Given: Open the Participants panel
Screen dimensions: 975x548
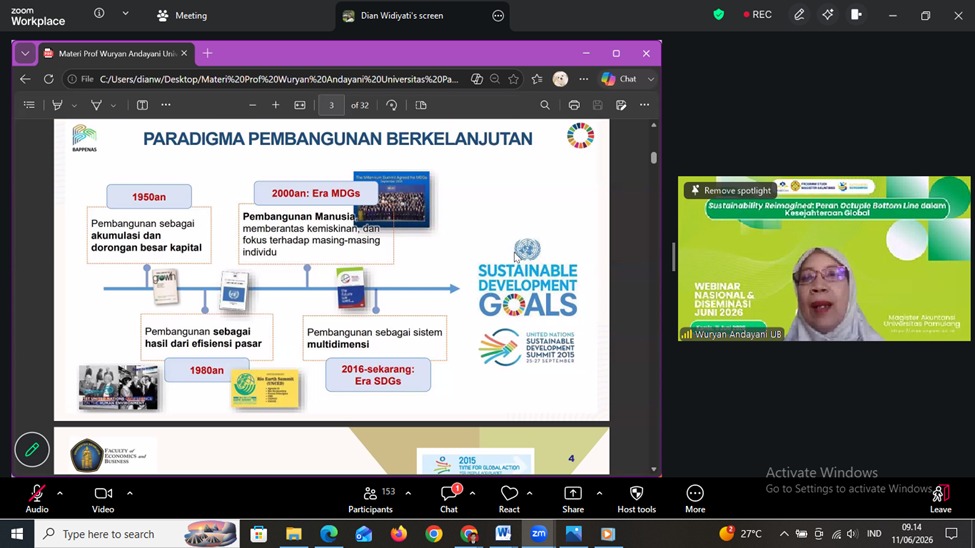Looking at the screenshot, I should coord(371,499).
